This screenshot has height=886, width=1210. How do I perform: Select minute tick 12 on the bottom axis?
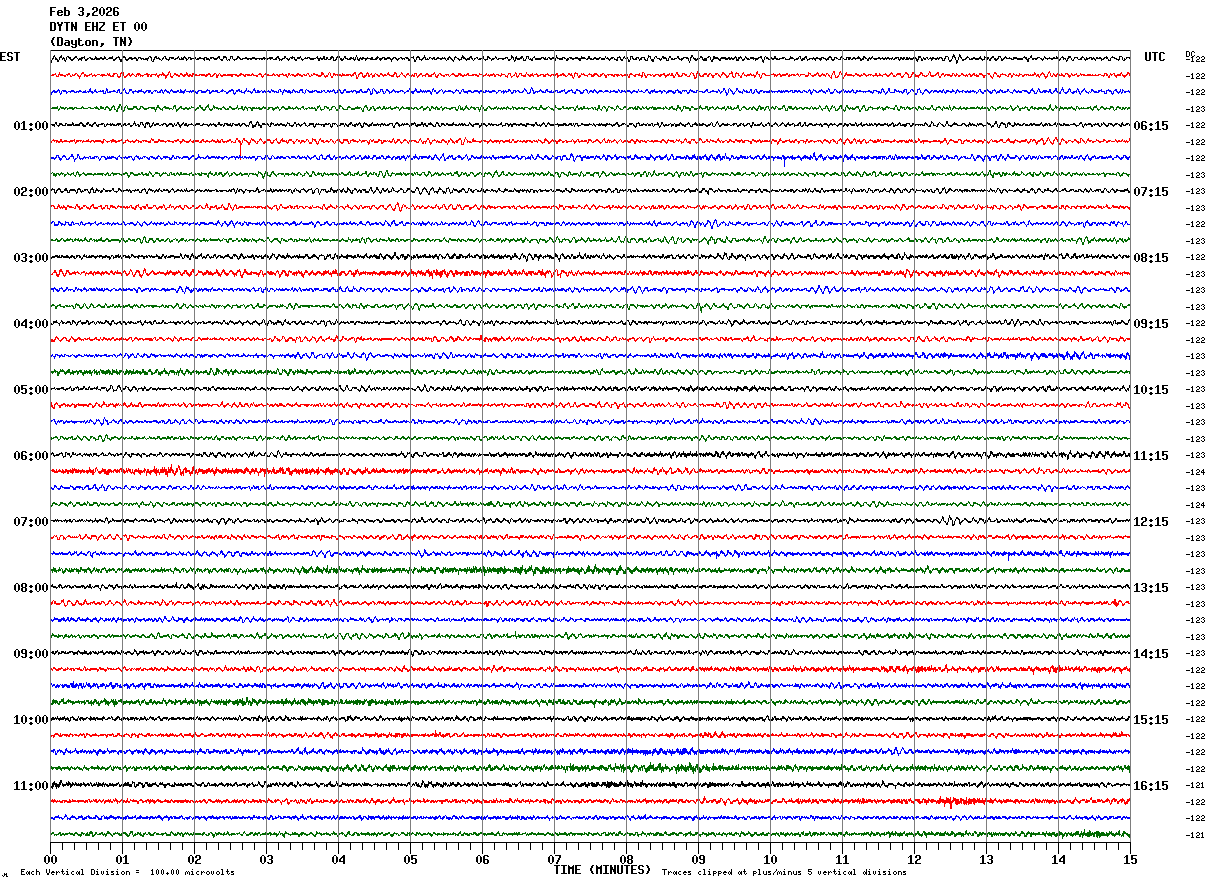pos(914,859)
